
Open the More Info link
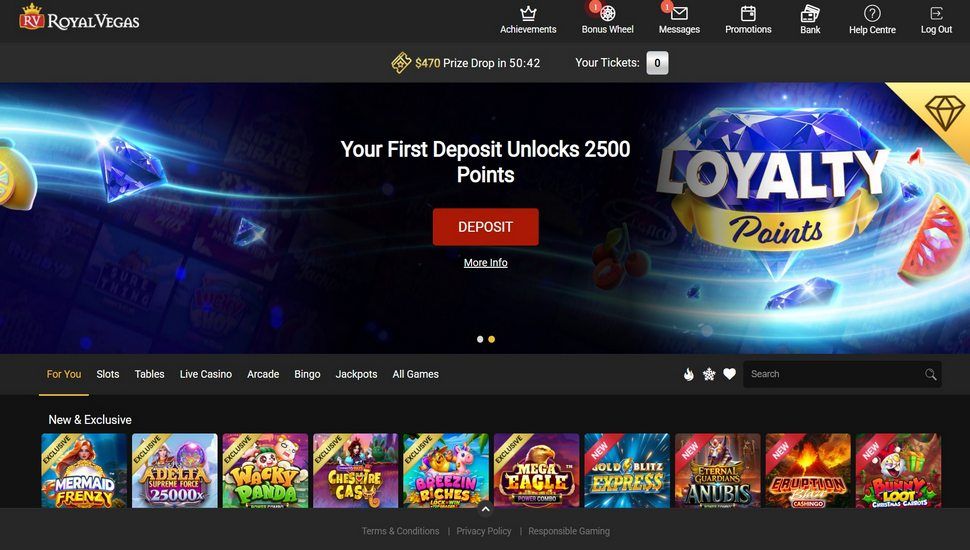click(x=486, y=262)
